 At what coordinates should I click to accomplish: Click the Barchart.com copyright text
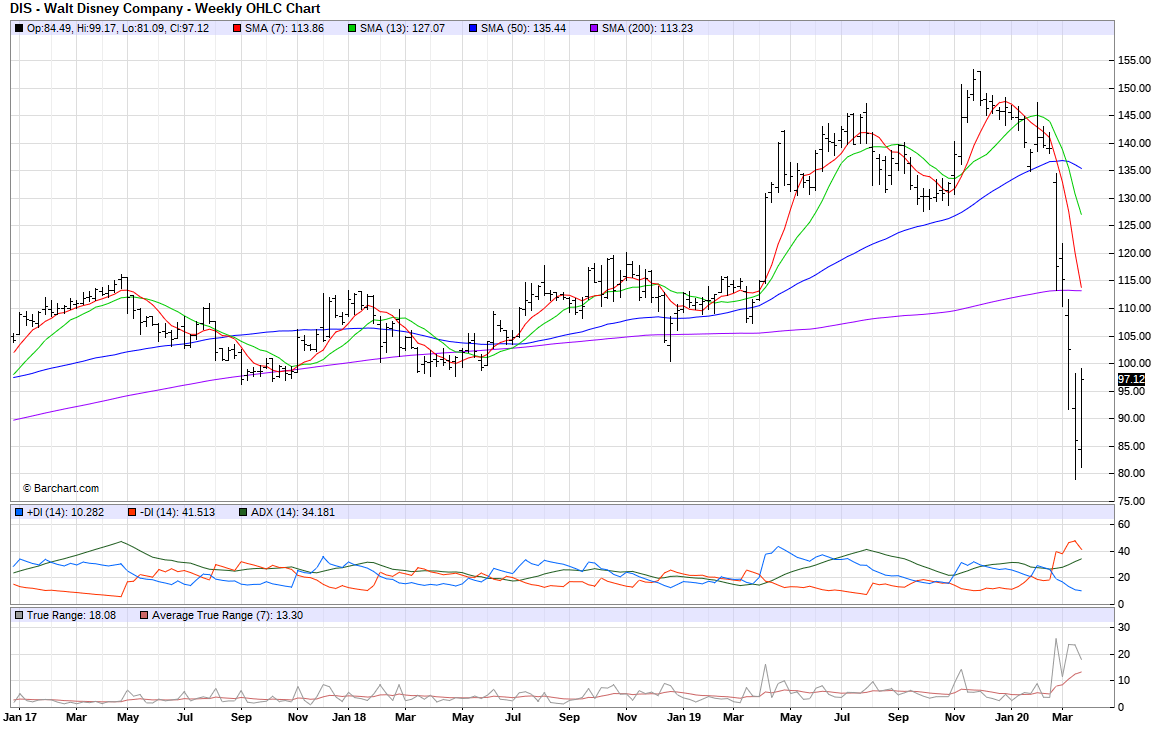60,489
